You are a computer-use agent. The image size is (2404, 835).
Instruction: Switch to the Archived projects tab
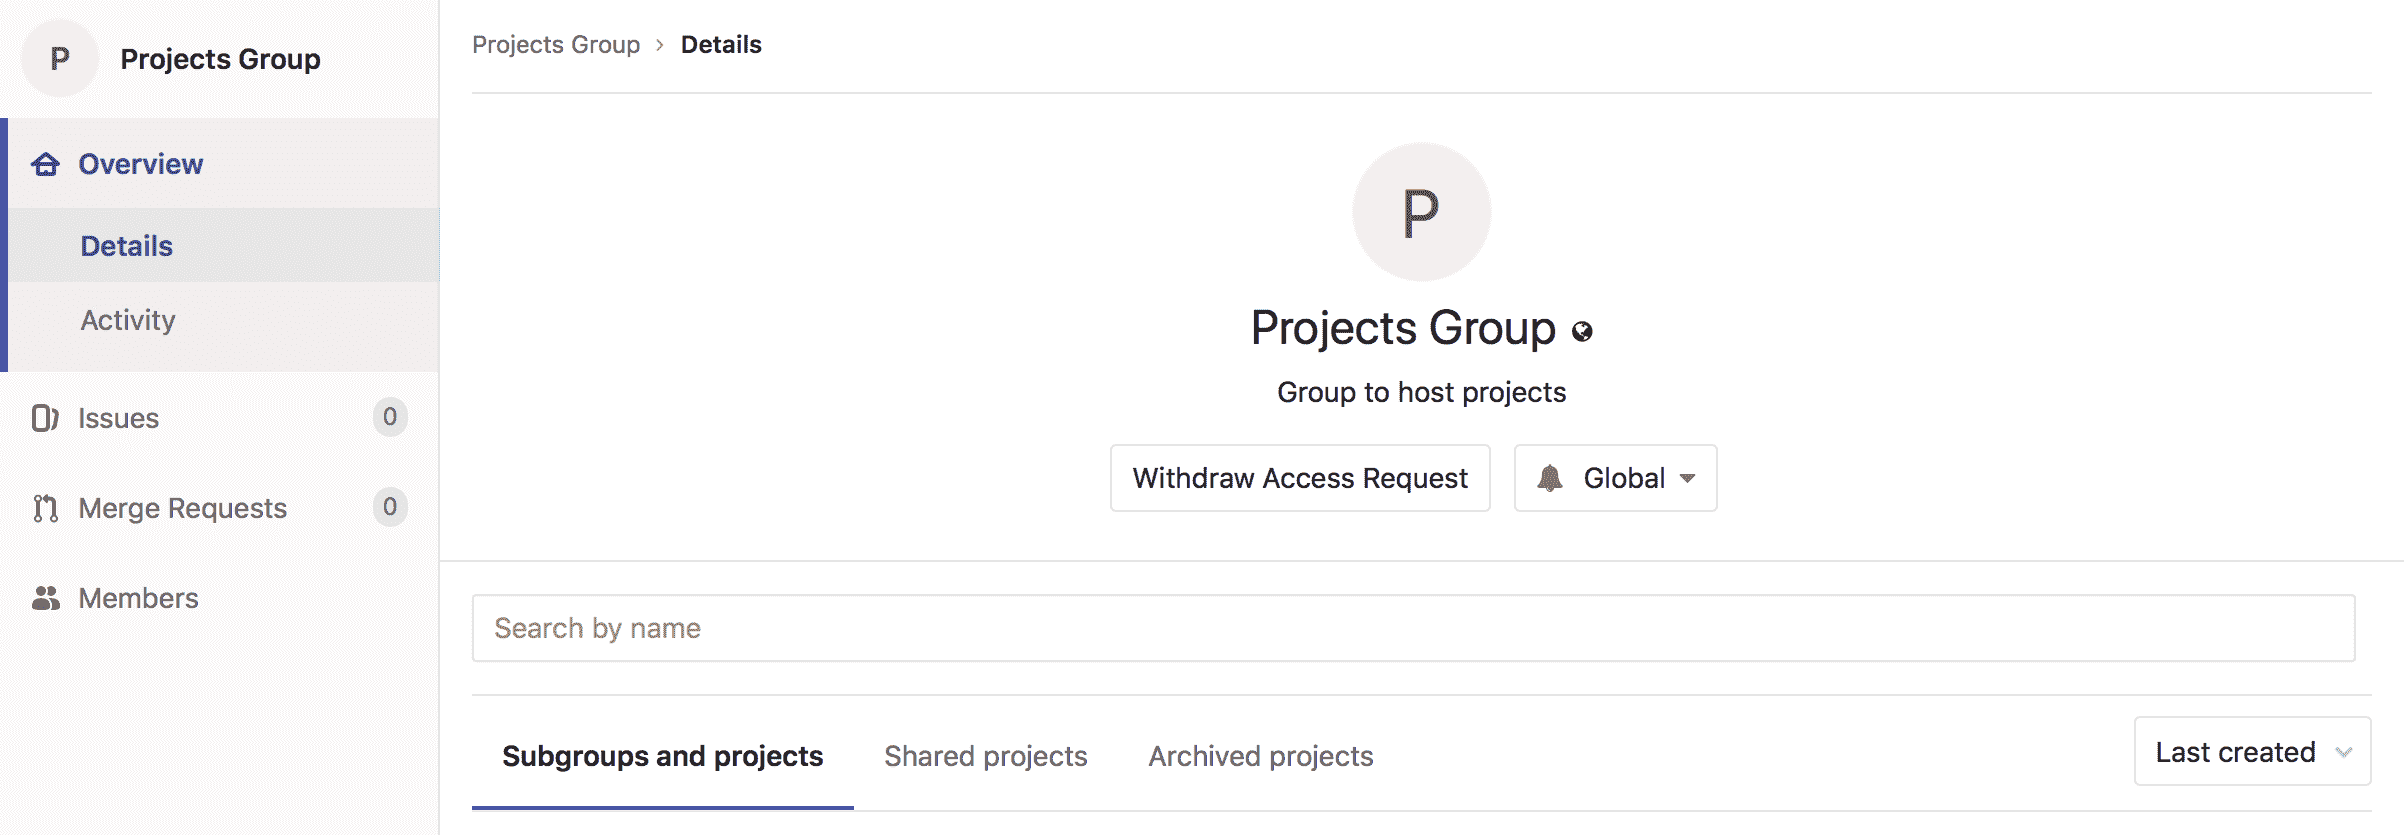[1260, 756]
